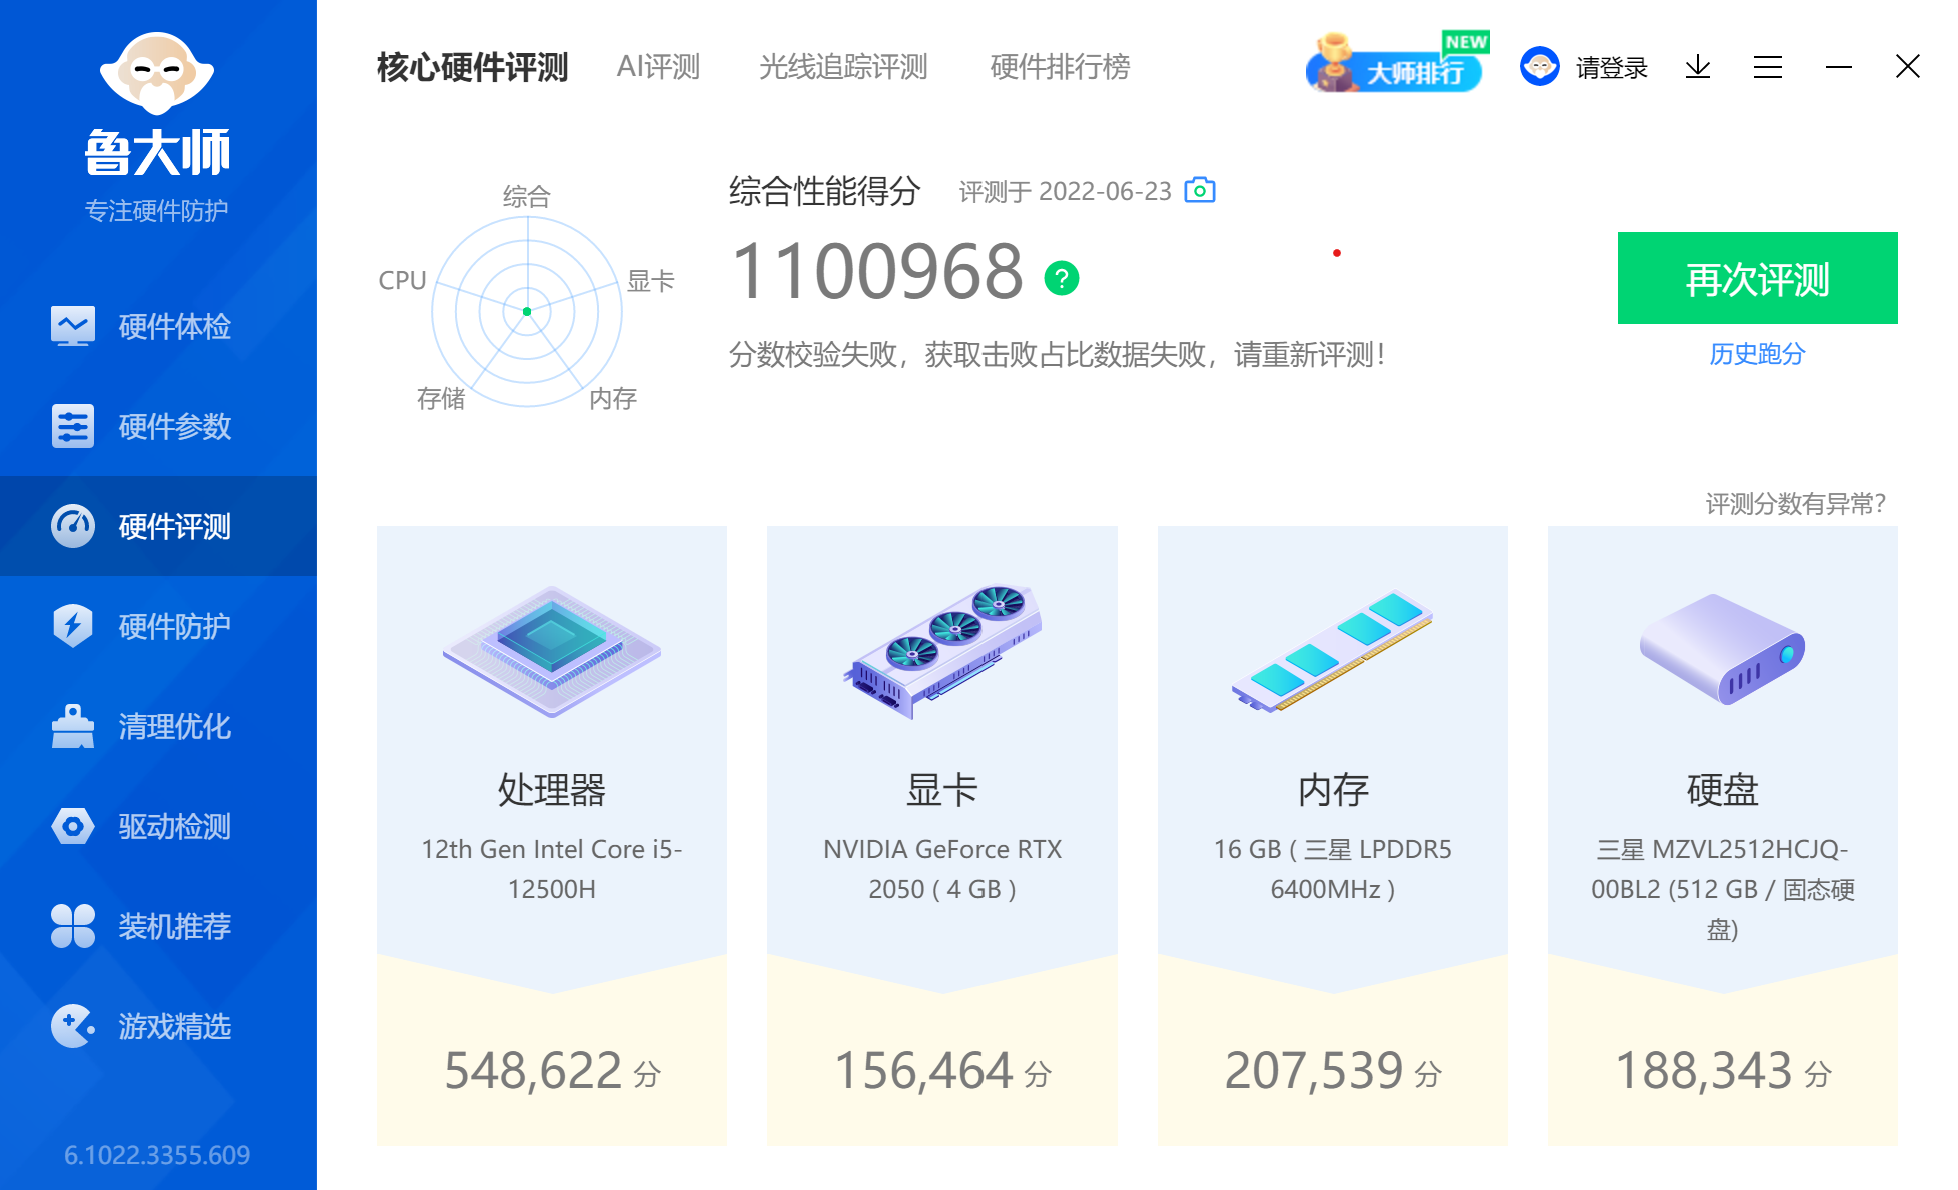Click the green question mark beside score
Screen dimensions: 1958x1190
(1062, 278)
